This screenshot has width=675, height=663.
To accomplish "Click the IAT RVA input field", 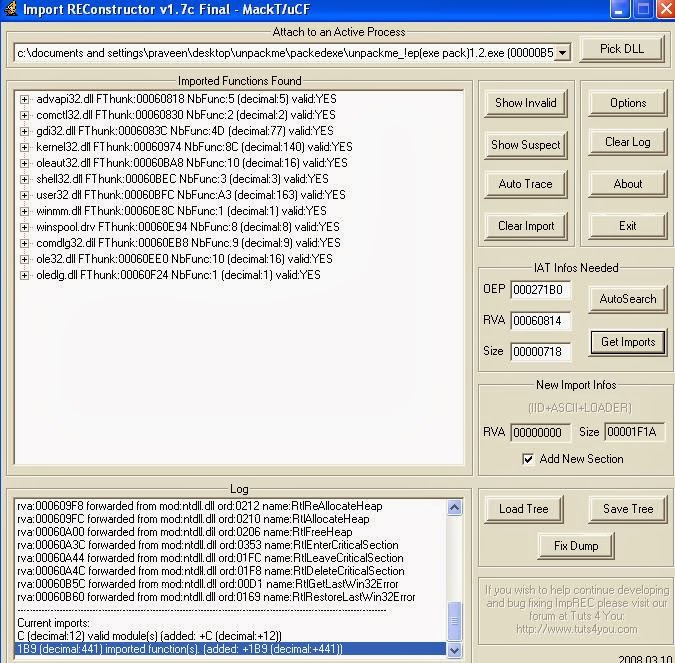I will coord(540,321).
